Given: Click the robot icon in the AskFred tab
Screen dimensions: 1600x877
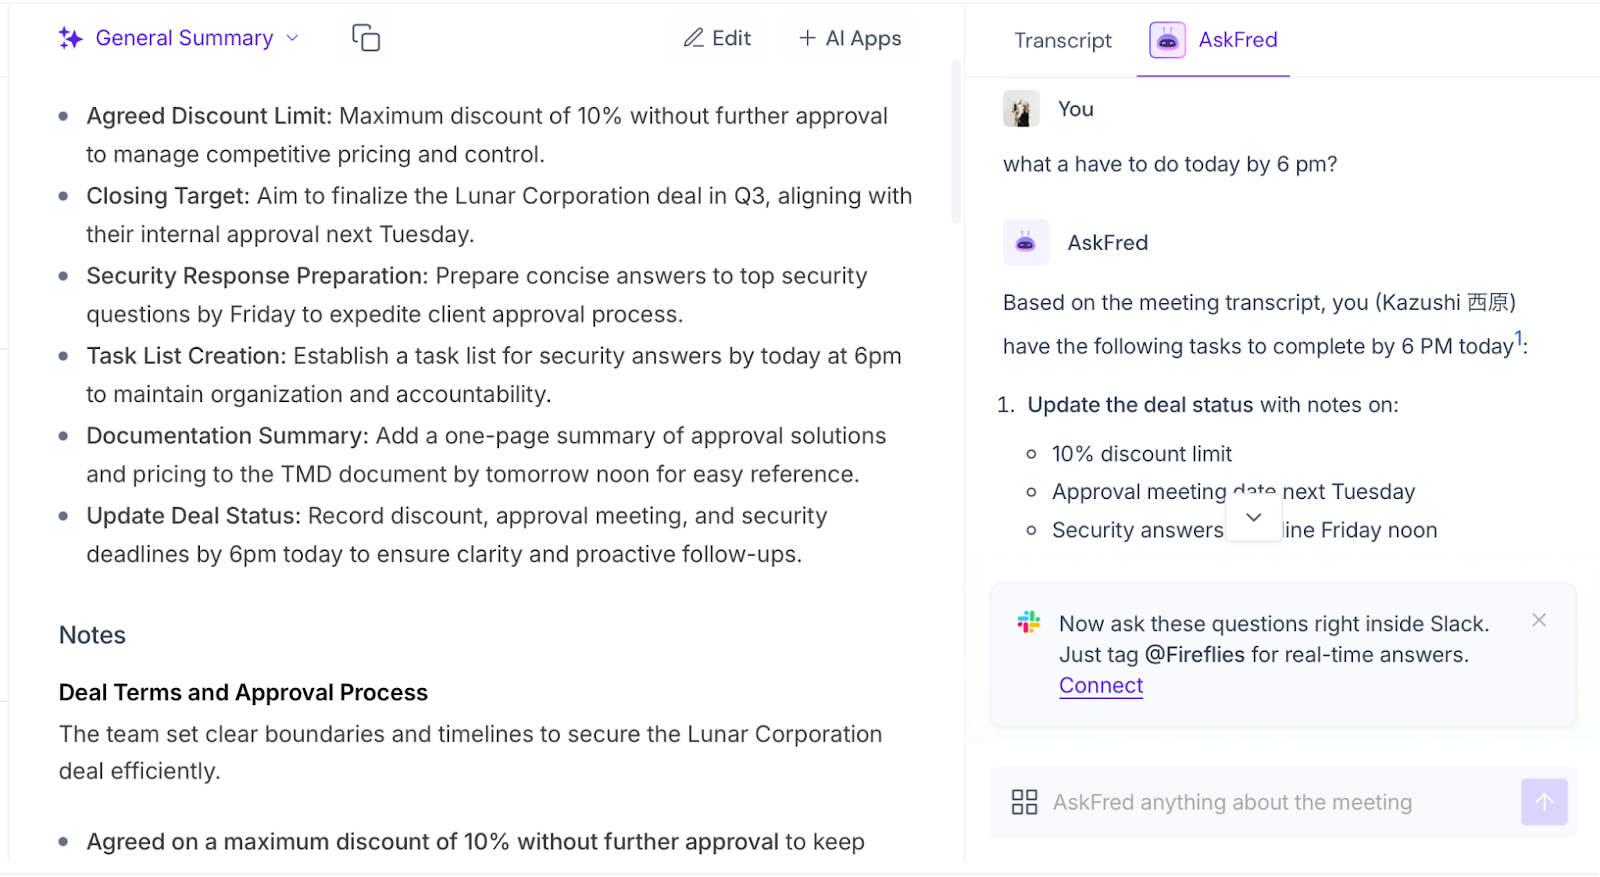Looking at the screenshot, I should 1167,40.
